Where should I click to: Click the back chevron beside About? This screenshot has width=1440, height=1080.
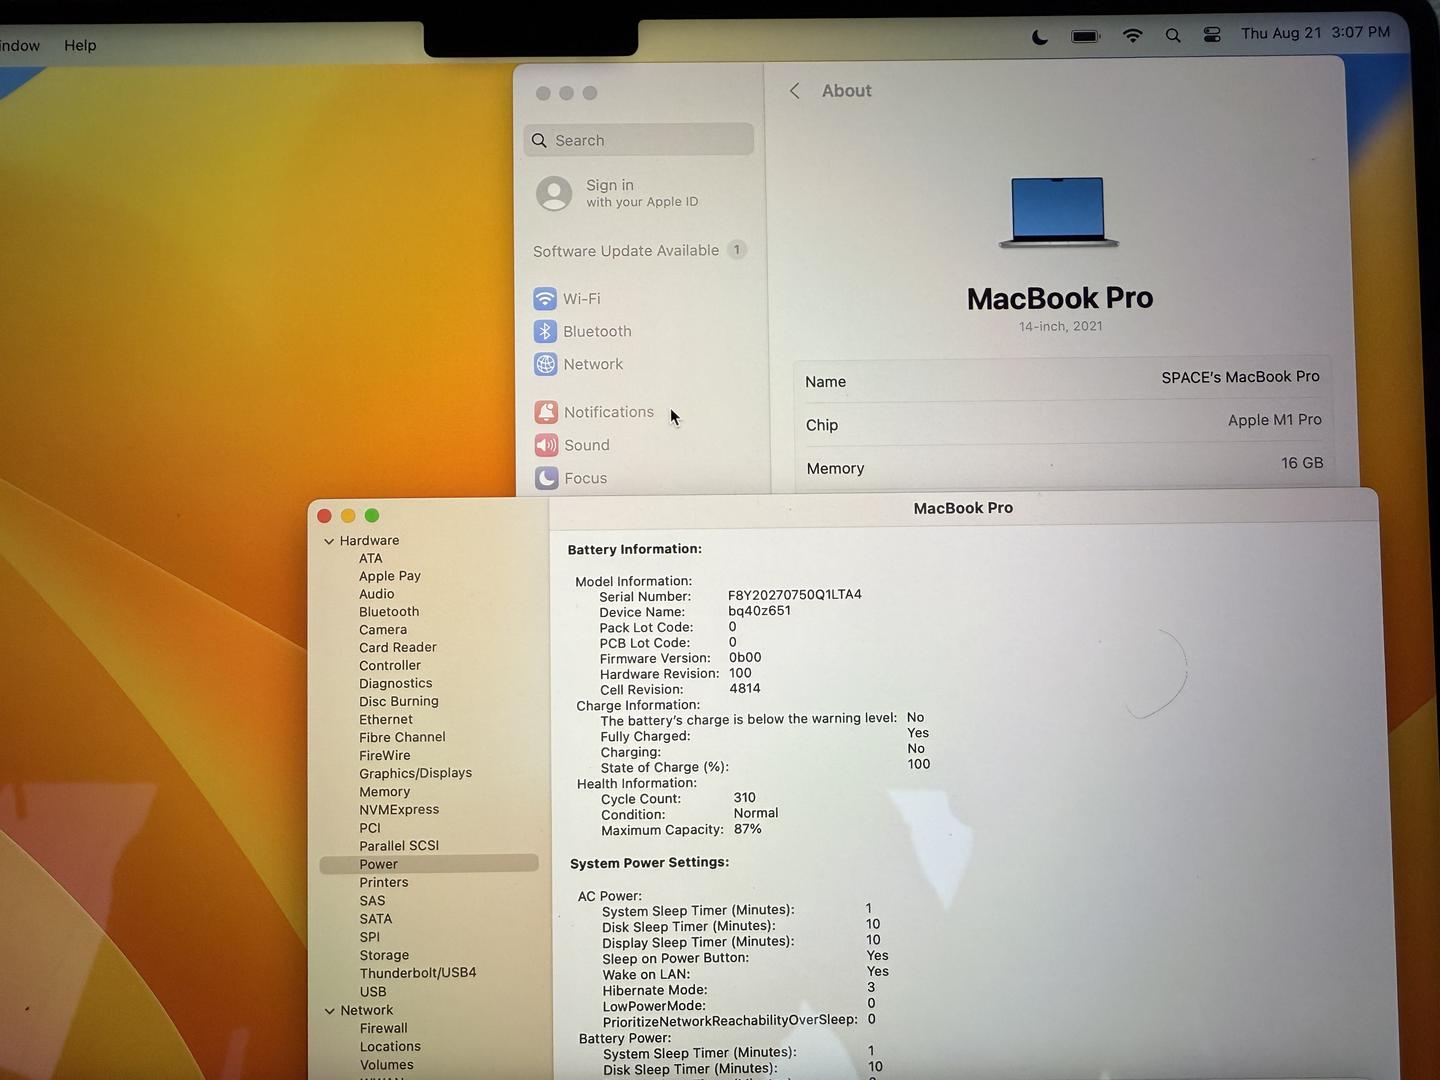[x=795, y=91]
